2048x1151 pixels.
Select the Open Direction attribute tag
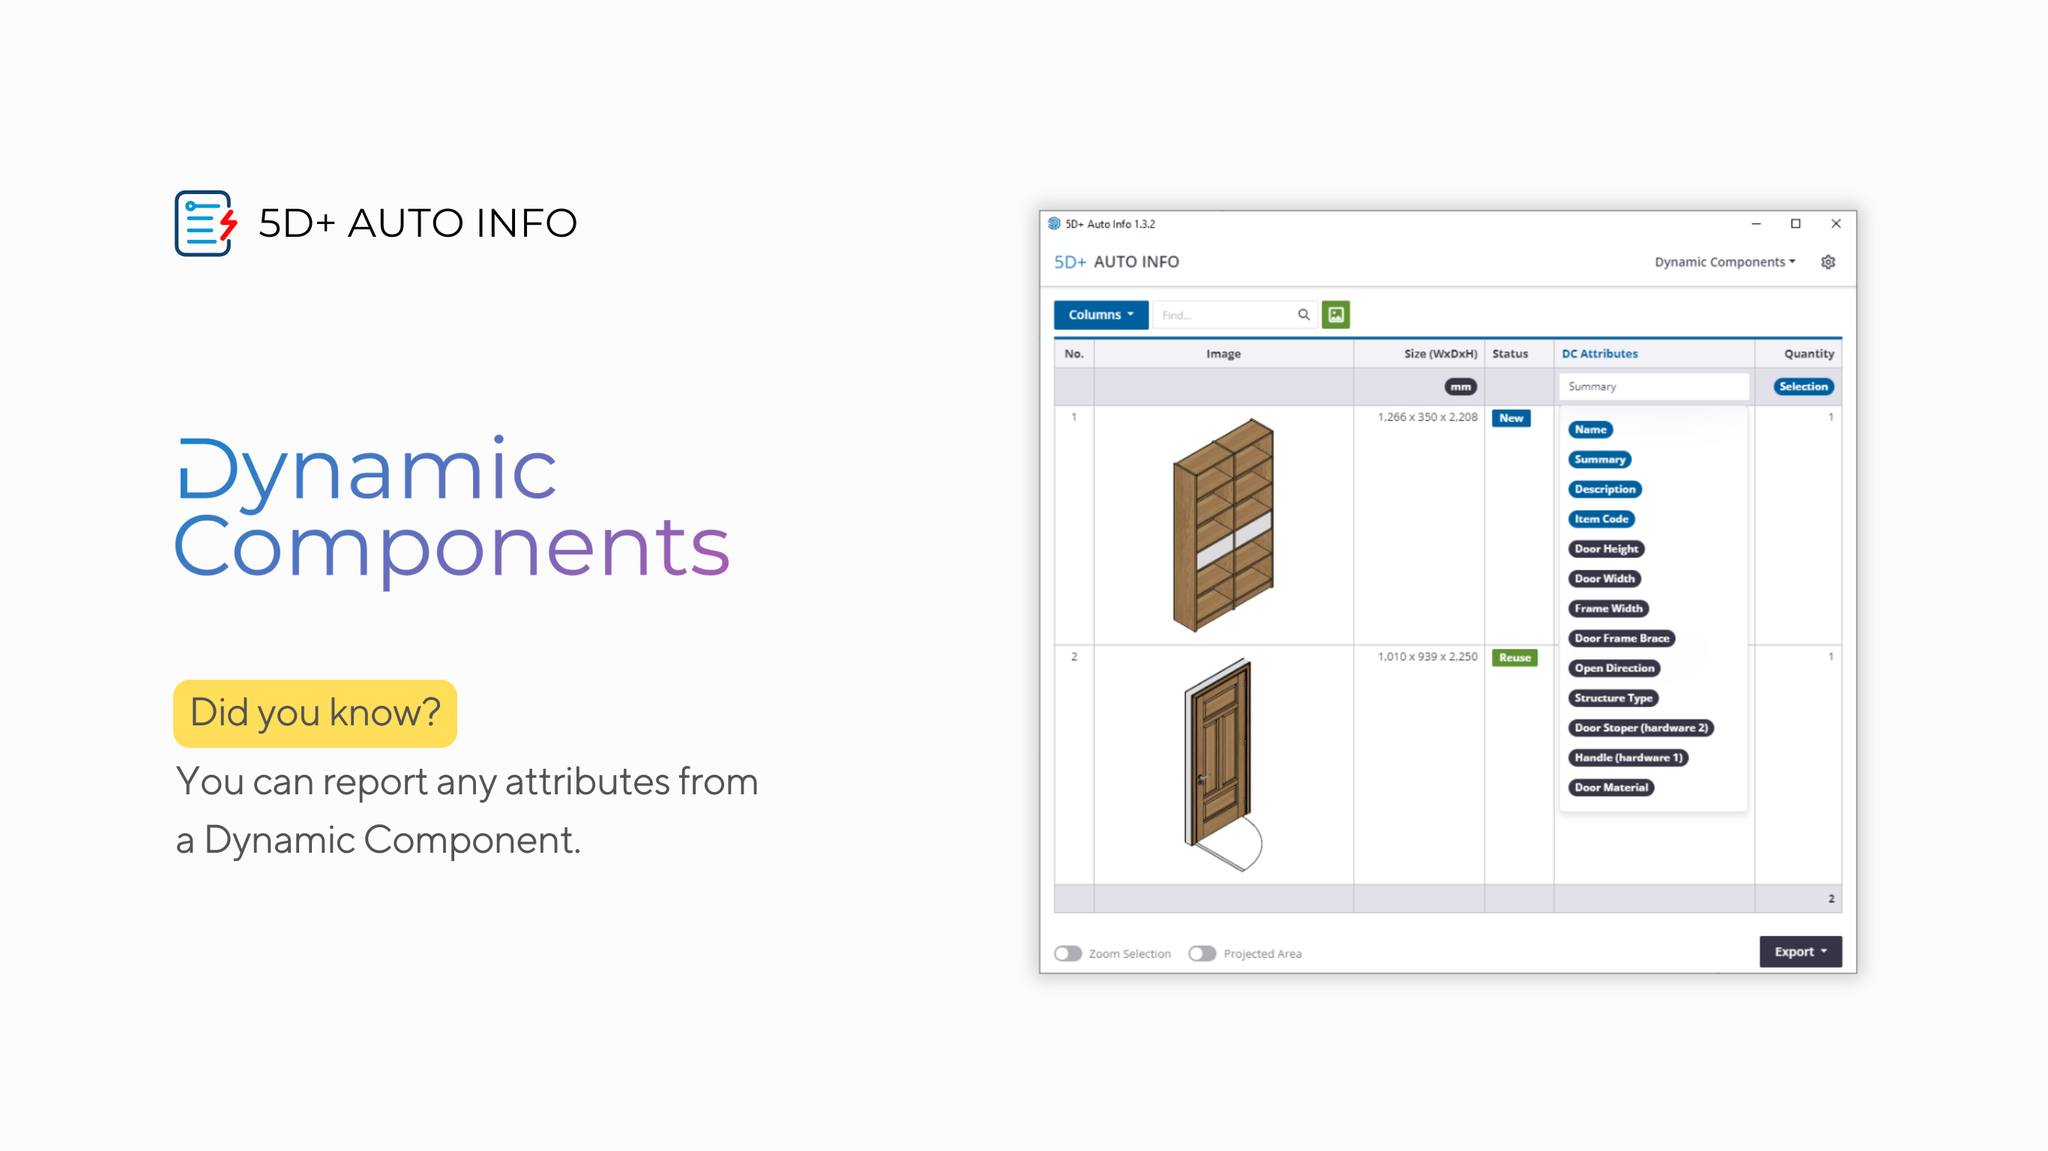coord(1614,669)
